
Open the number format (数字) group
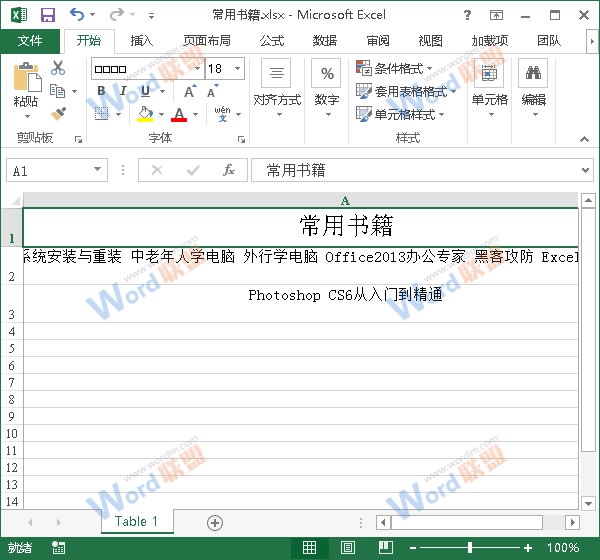point(326,88)
